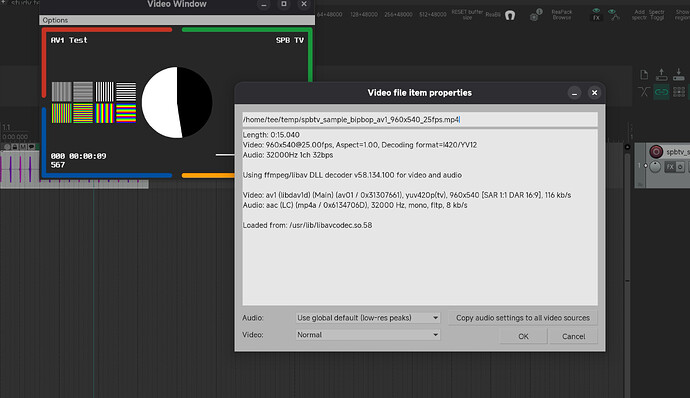This screenshot has width=690, height=398.
Task: Toggle the track FX bypass power button
Action: click(680, 167)
